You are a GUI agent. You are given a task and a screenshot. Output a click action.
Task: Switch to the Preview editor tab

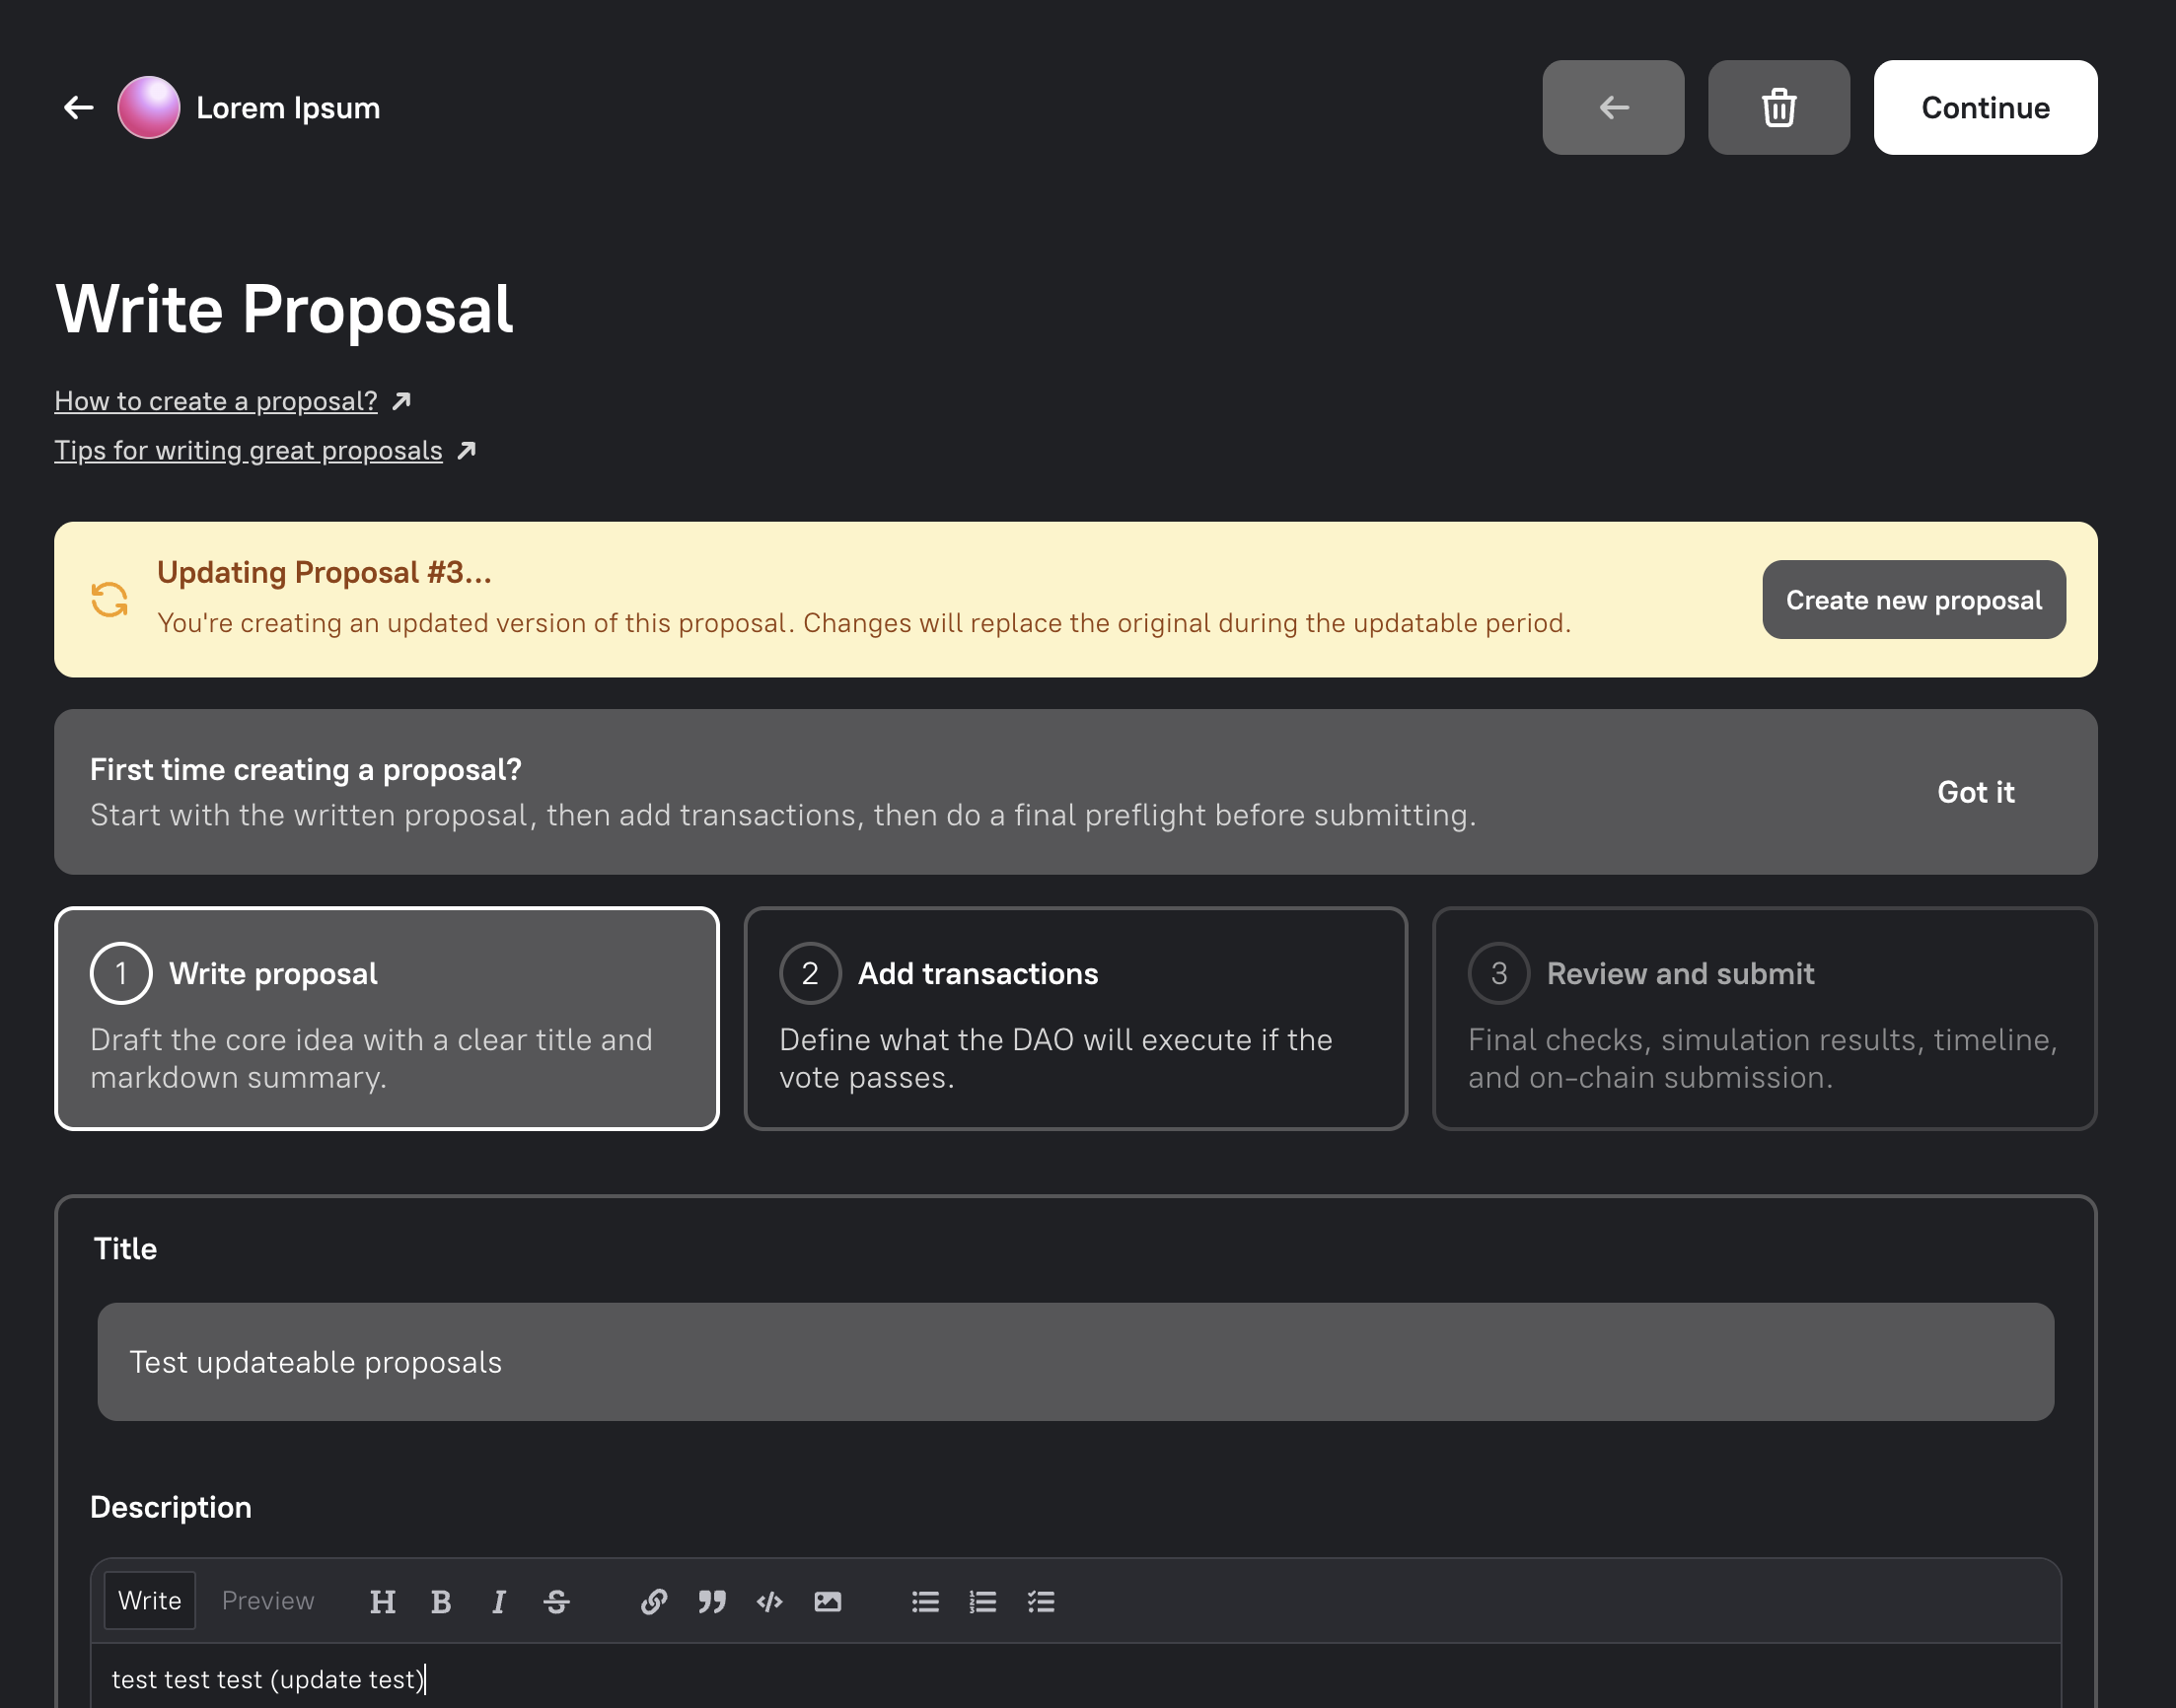pyautogui.click(x=268, y=1600)
